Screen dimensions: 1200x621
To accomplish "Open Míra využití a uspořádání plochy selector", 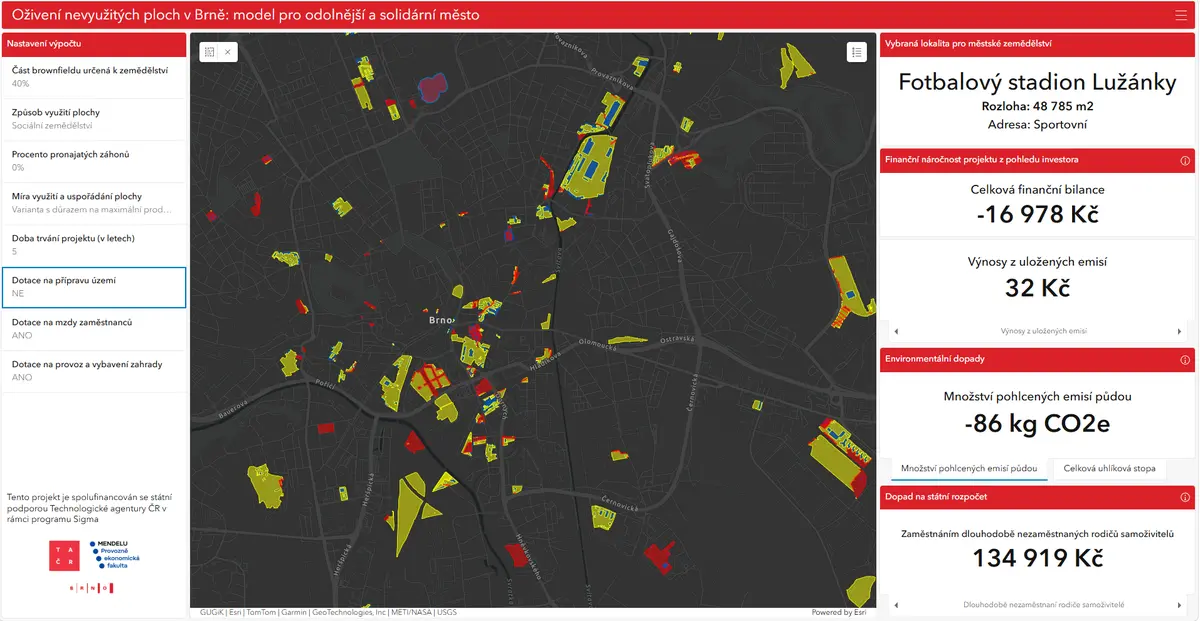I will click(94, 203).
